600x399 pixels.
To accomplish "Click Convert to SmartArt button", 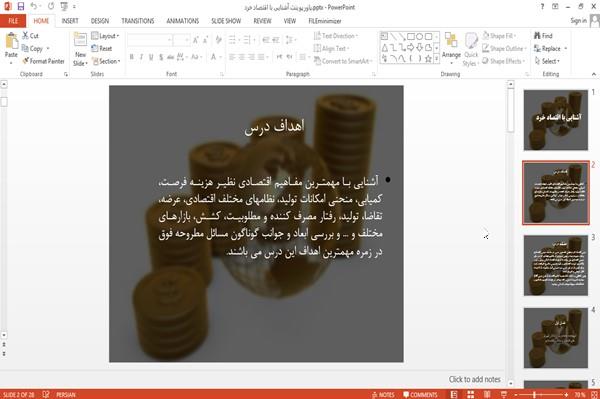I will (x=342, y=61).
